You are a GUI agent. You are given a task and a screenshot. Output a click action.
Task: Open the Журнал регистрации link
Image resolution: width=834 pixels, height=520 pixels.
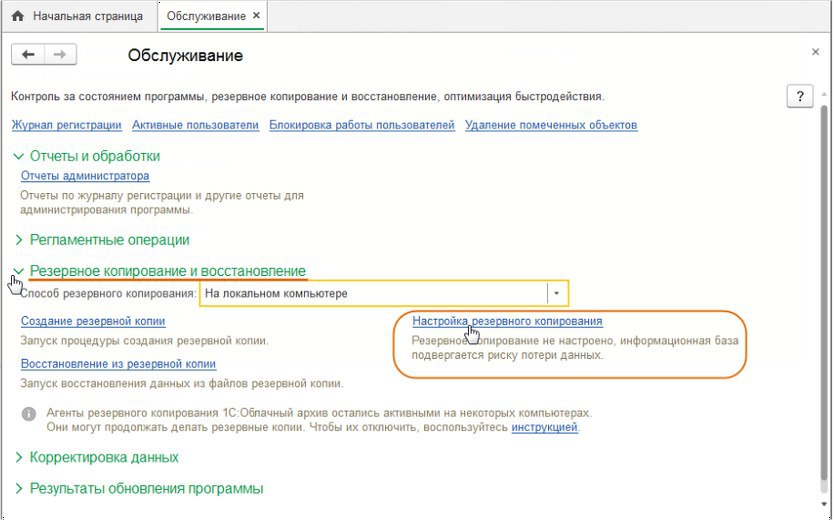point(66,125)
